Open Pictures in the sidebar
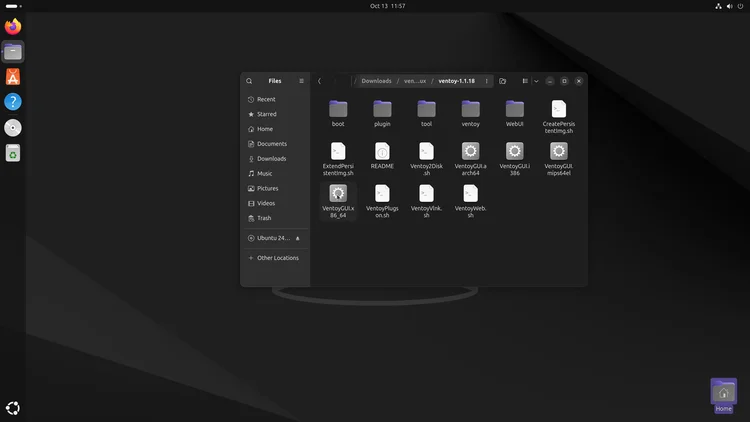The height and width of the screenshot is (422, 750). coord(275,188)
